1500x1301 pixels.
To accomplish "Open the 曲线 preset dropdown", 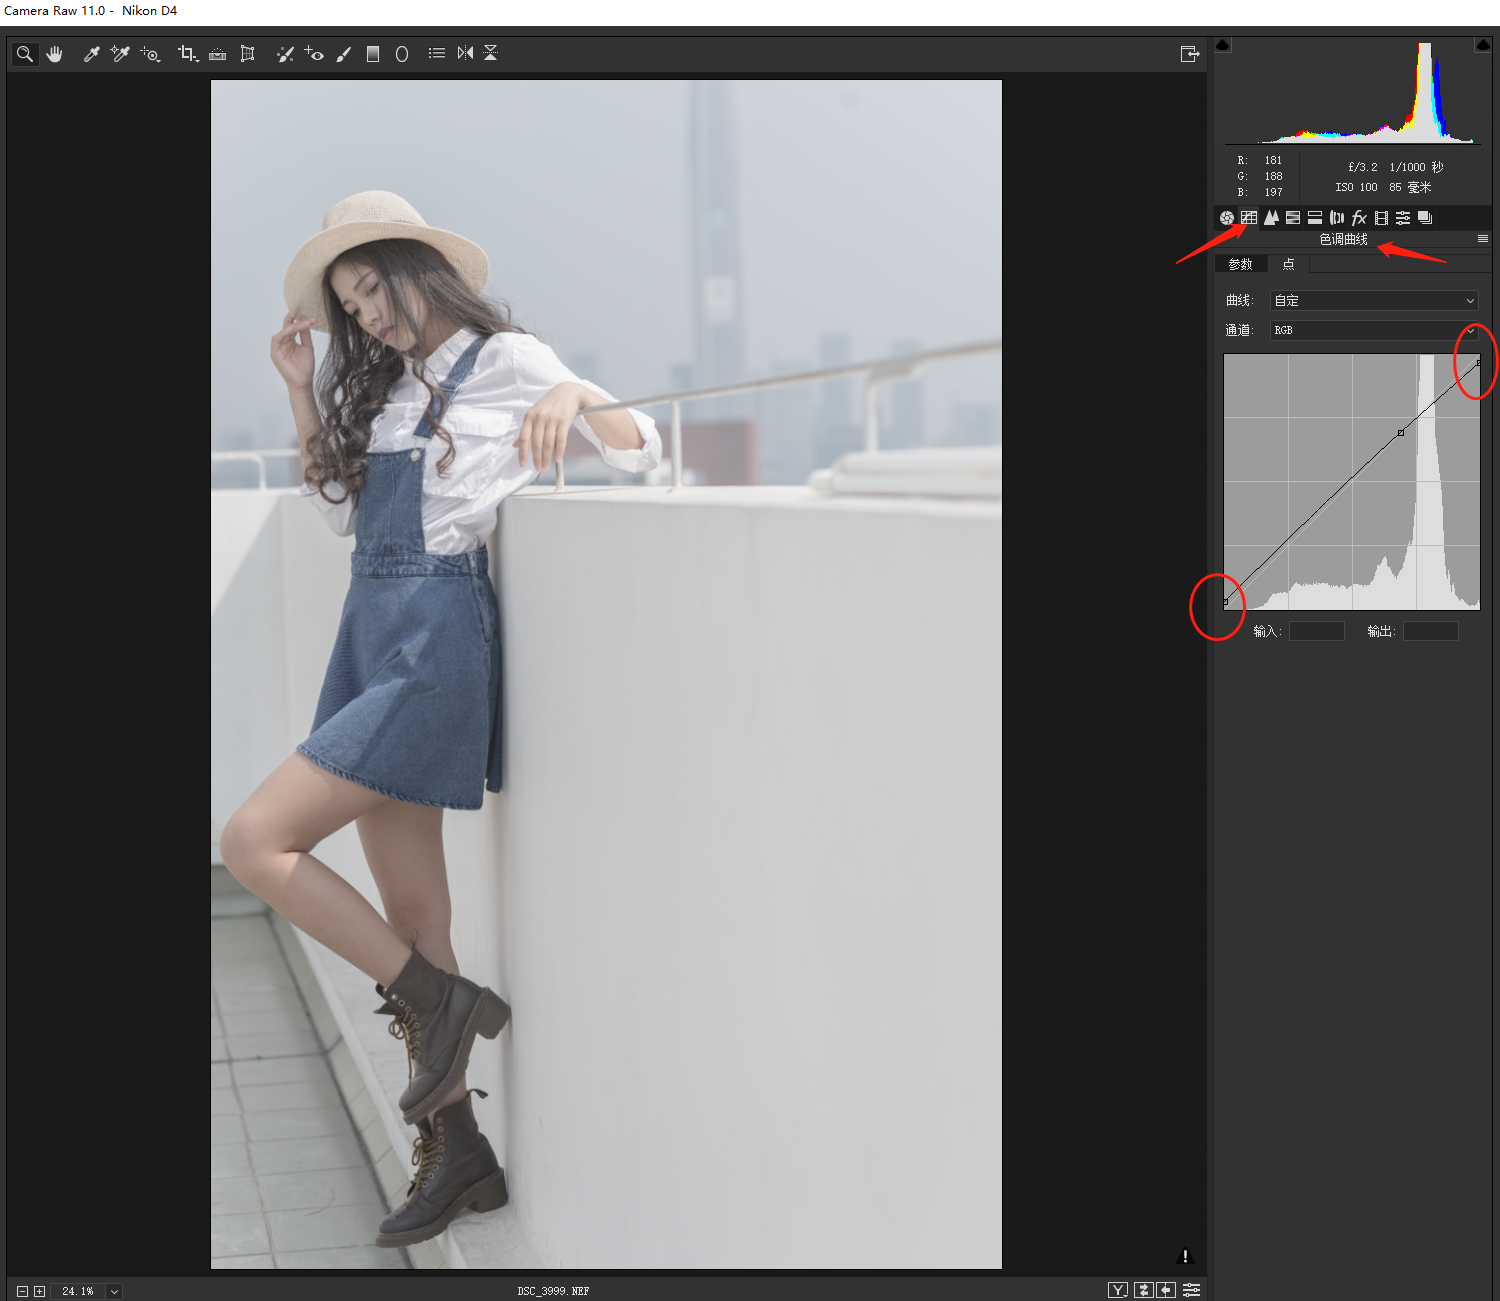I will (x=1373, y=300).
